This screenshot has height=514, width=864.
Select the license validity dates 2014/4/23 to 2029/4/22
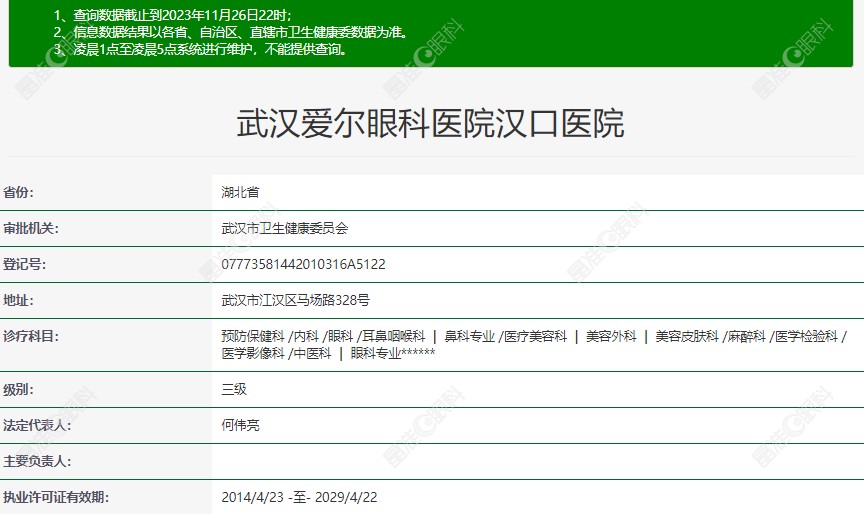pos(299,497)
